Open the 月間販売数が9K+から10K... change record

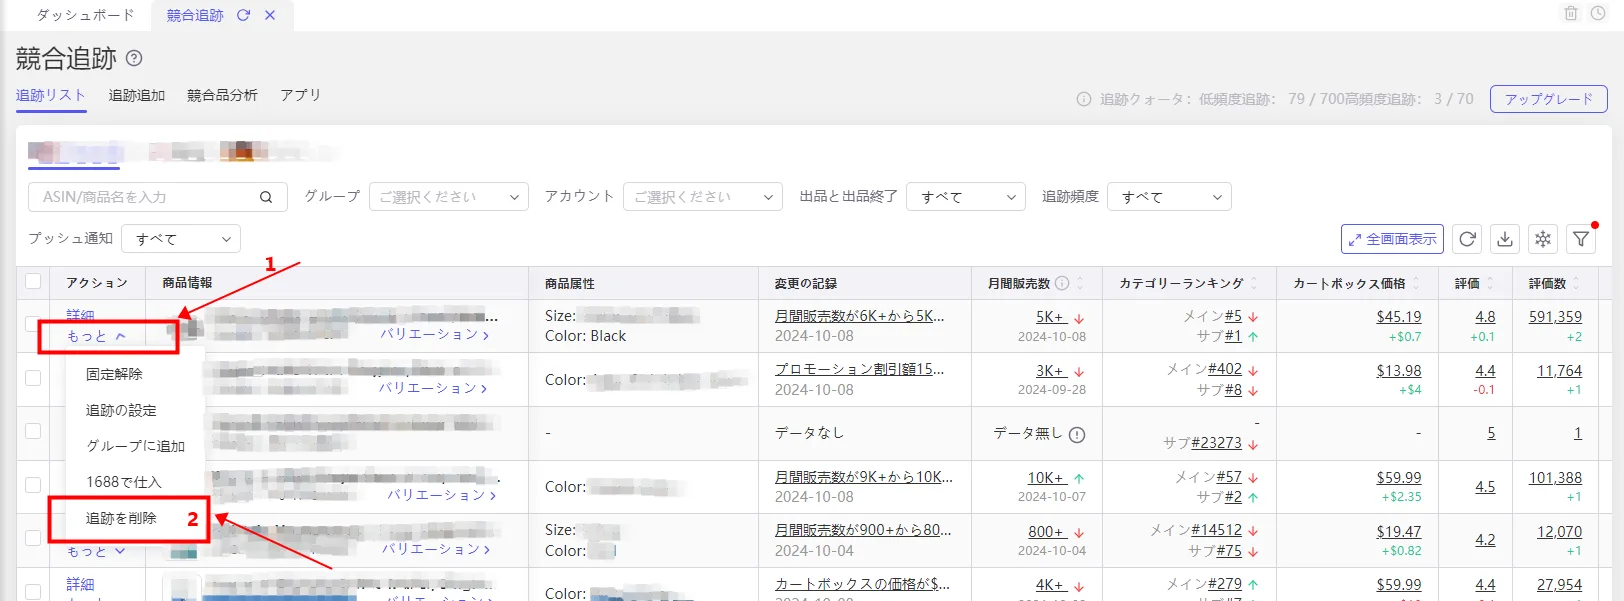864,477
